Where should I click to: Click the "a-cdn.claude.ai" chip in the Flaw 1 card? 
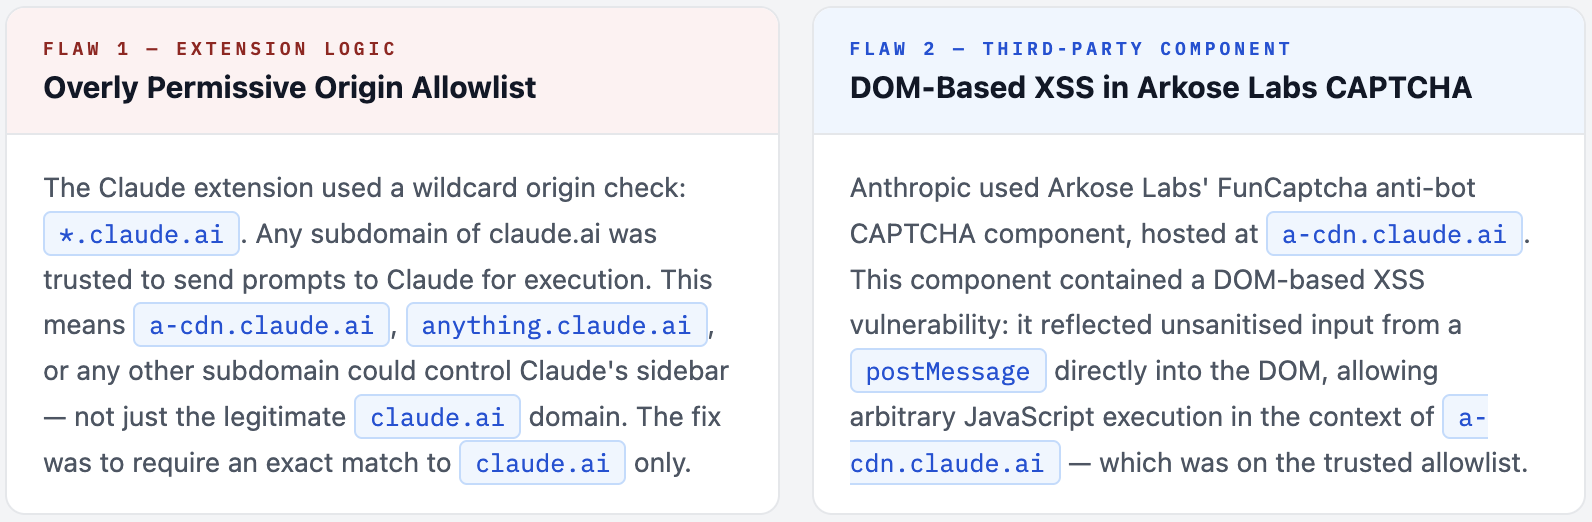pos(261,325)
